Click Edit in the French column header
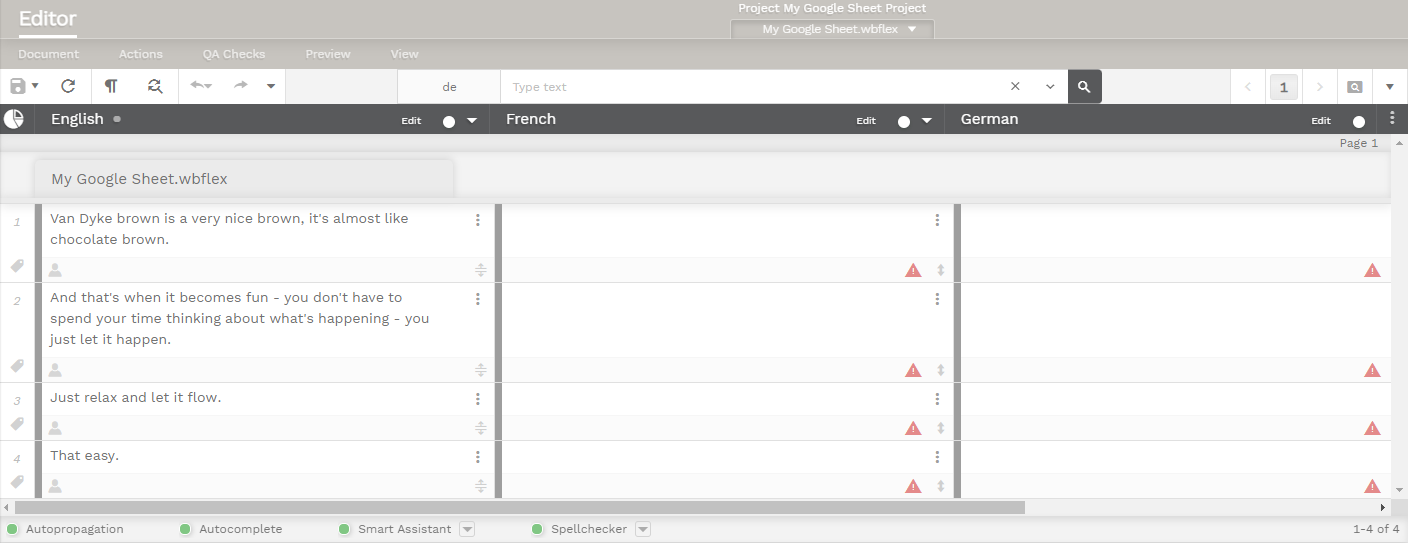This screenshot has width=1408, height=543. point(866,121)
